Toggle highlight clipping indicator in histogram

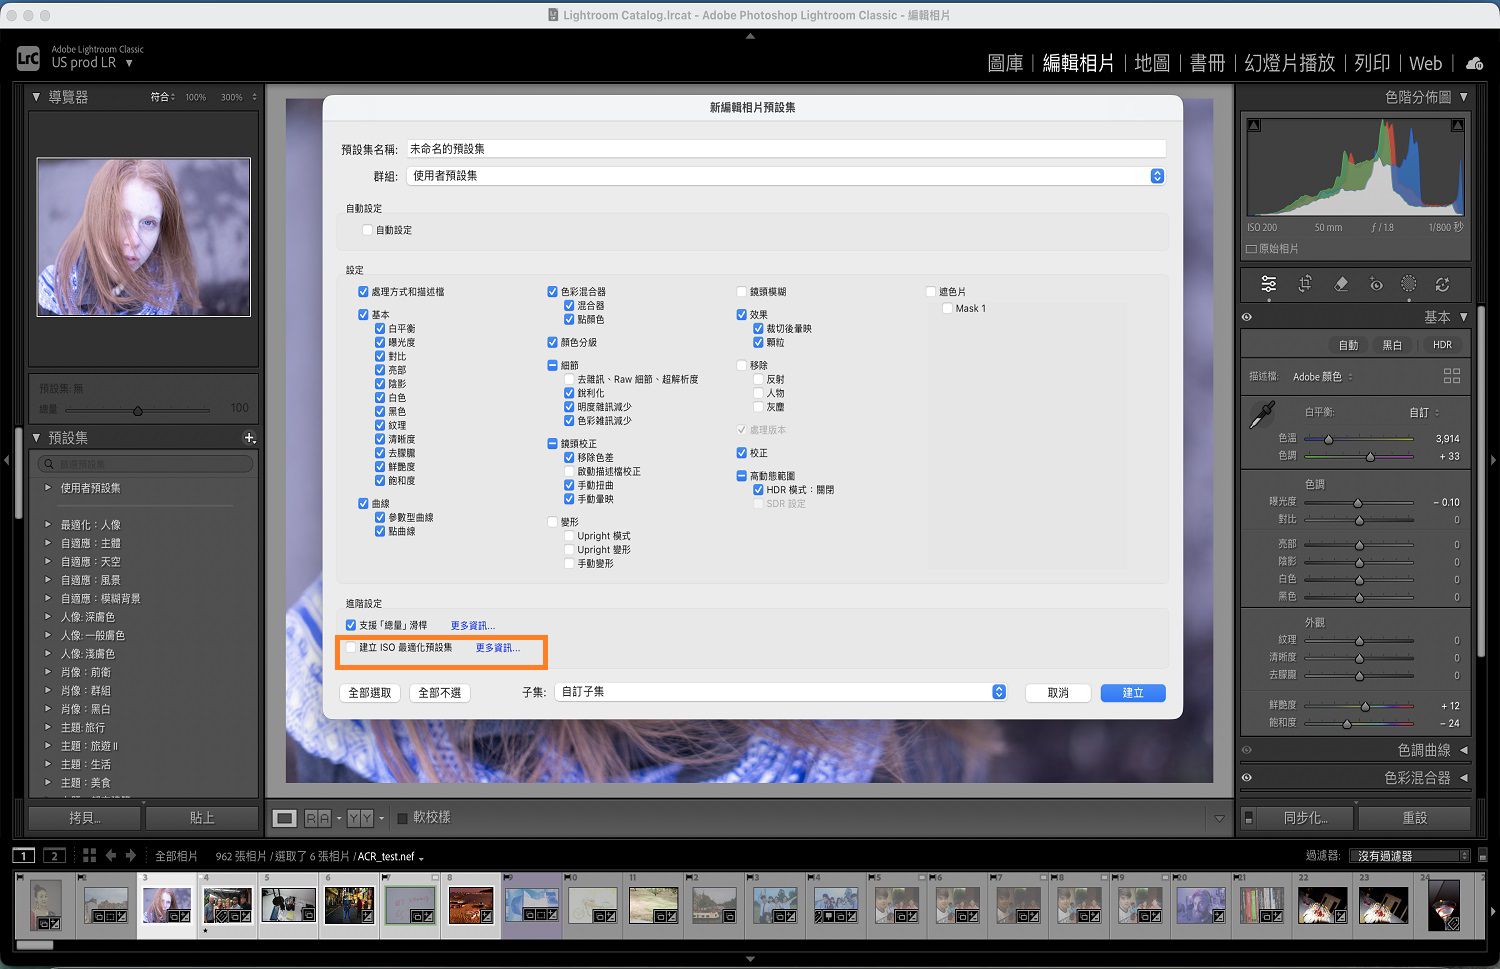pyautogui.click(x=1457, y=125)
